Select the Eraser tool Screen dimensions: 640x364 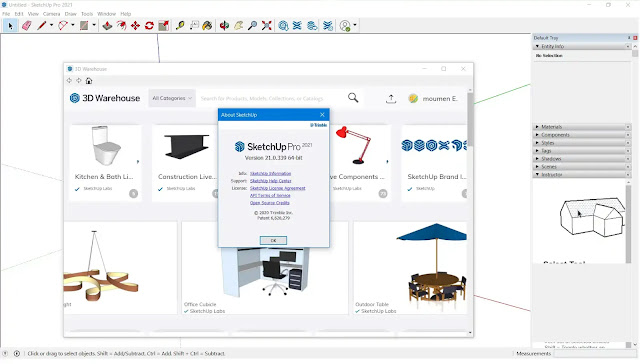27,26
